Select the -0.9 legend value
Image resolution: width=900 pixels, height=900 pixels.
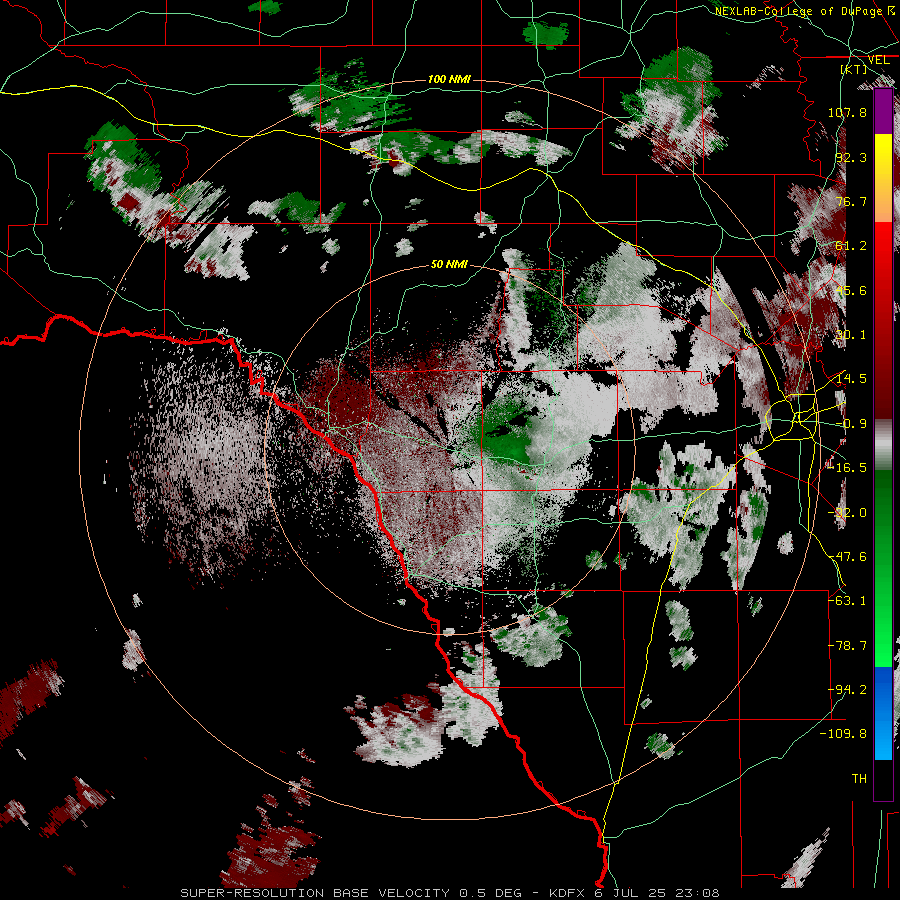click(x=851, y=424)
